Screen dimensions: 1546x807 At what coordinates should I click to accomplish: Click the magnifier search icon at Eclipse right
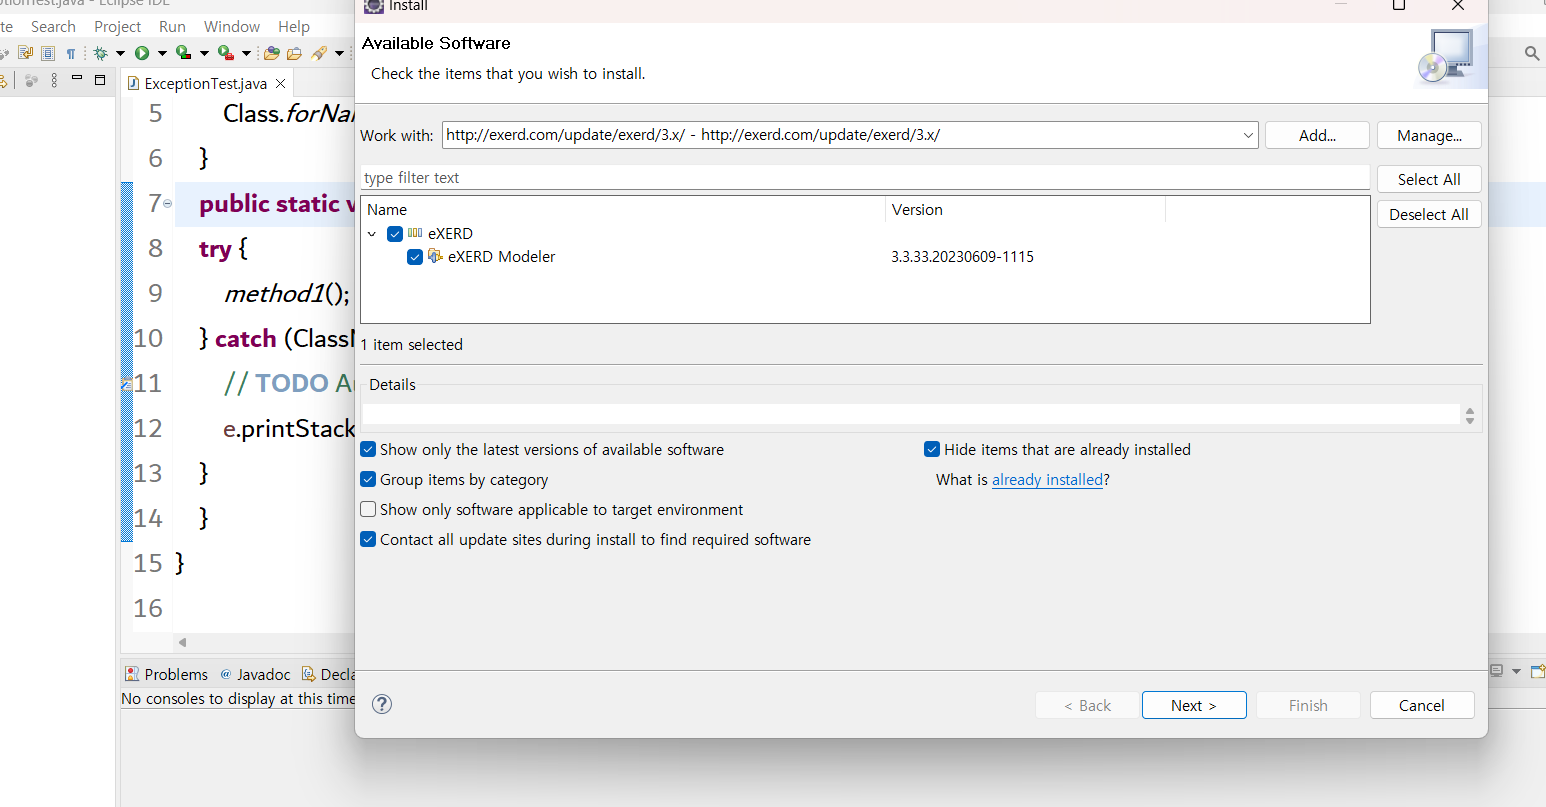(x=1532, y=53)
